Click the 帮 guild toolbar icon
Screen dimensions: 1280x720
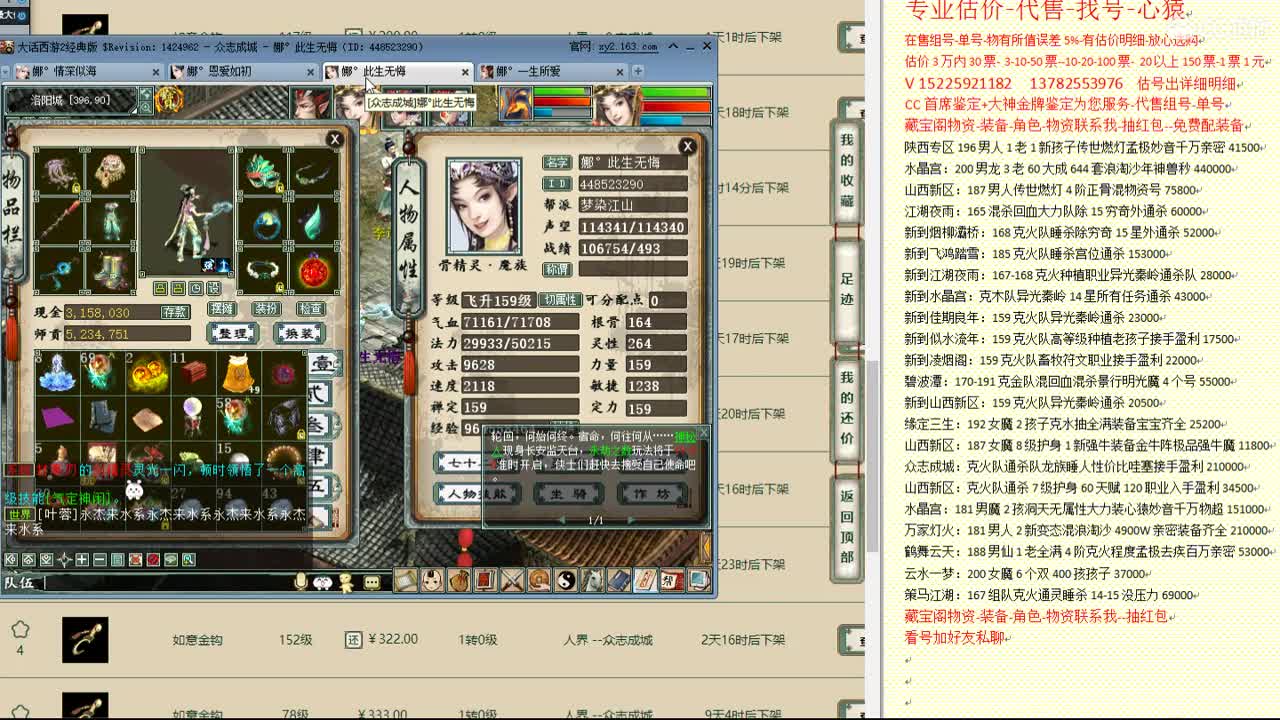point(672,580)
